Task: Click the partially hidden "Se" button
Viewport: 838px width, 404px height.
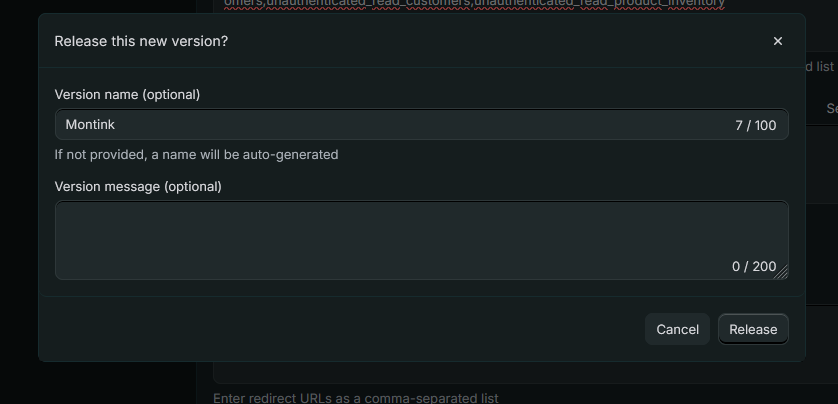Action: click(831, 108)
